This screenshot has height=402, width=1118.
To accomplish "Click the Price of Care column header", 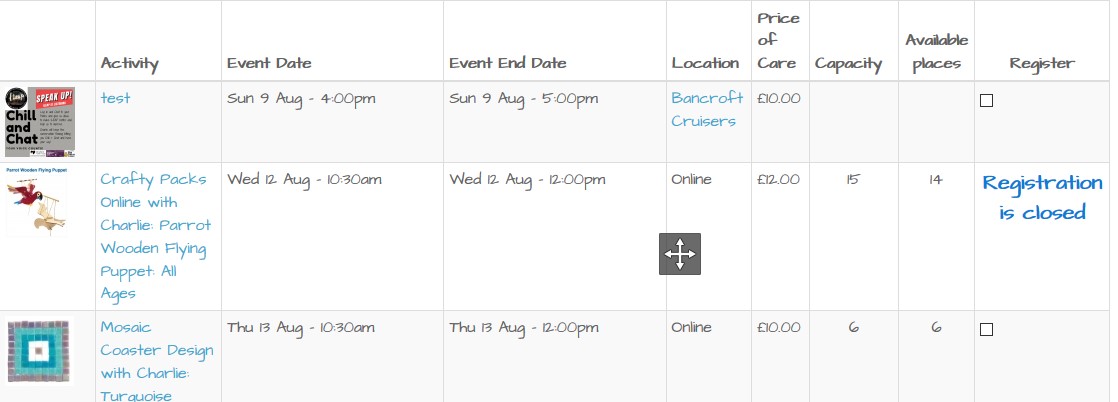I will click(x=777, y=41).
